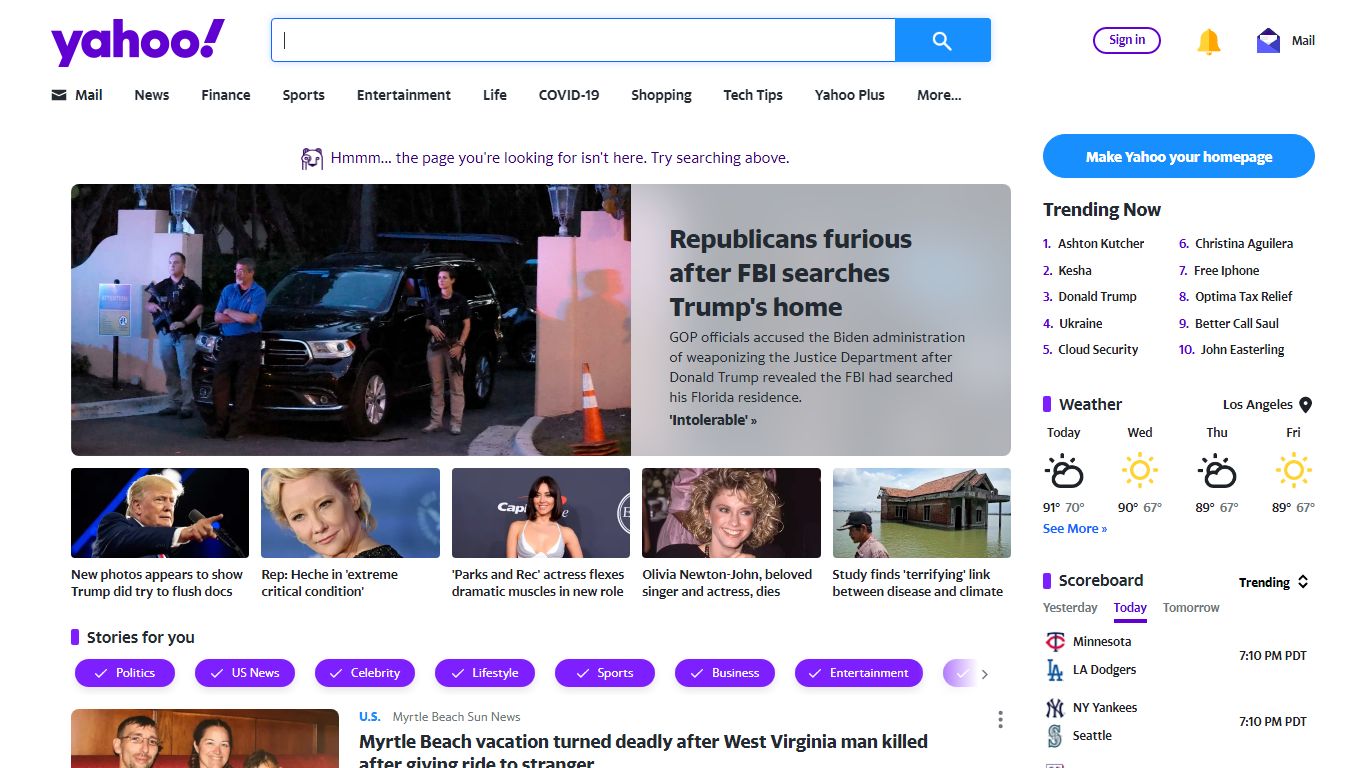
Task: Toggle the Celebrity topic chip
Action: [365, 673]
